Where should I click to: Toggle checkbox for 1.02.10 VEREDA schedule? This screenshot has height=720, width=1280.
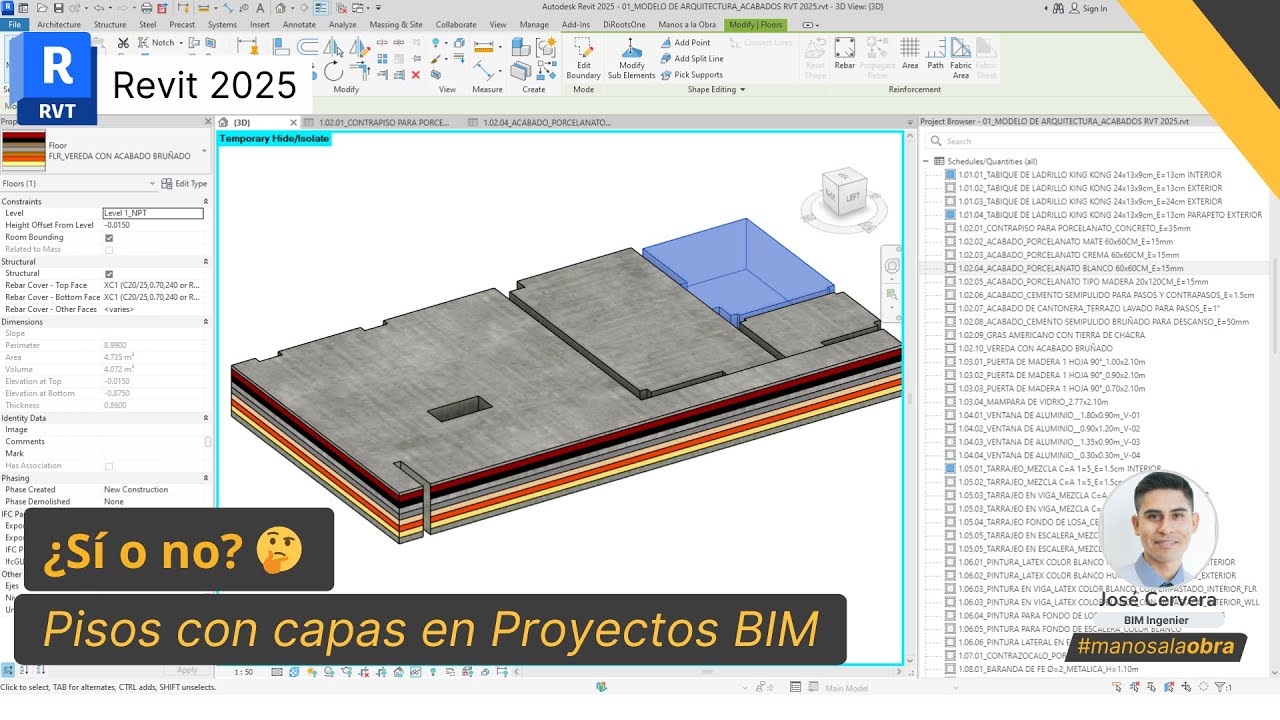pyautogui.click(x=950, y=348)
